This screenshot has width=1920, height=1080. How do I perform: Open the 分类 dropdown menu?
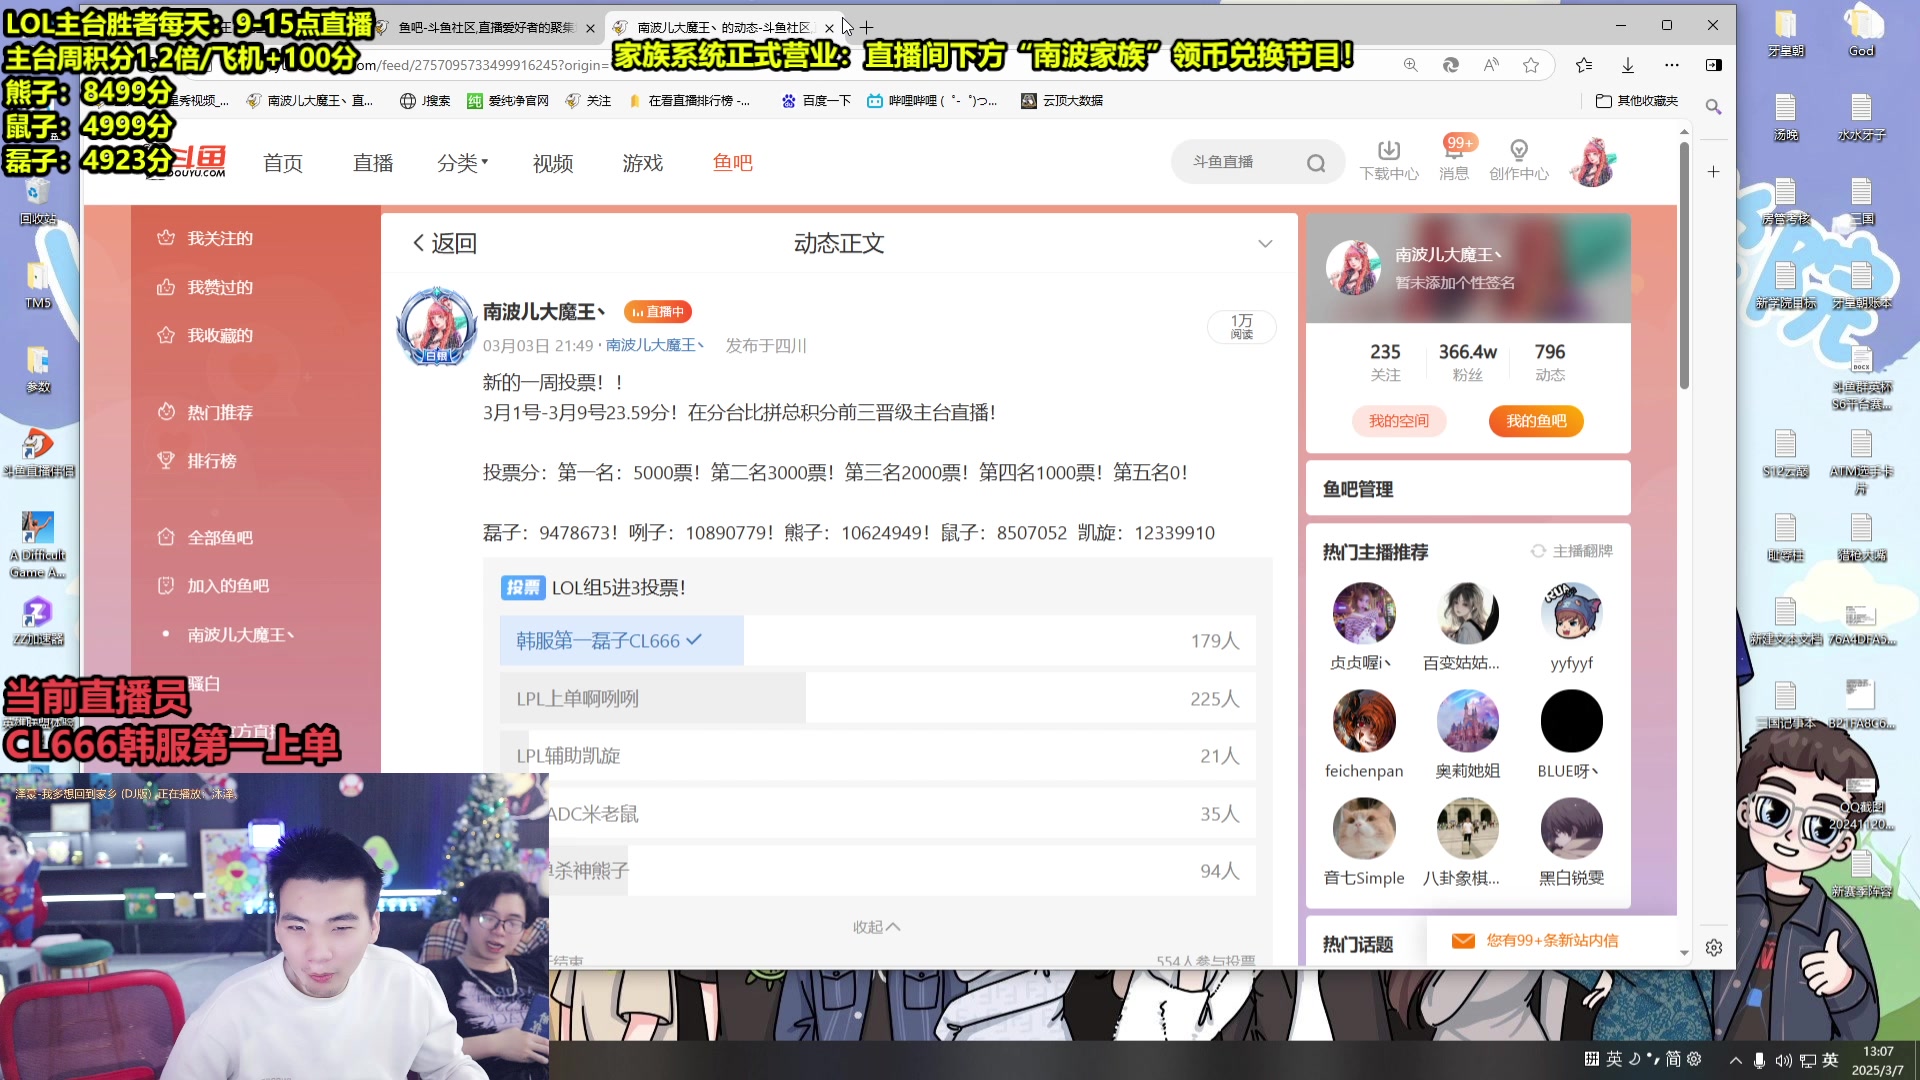pos(462,163)
